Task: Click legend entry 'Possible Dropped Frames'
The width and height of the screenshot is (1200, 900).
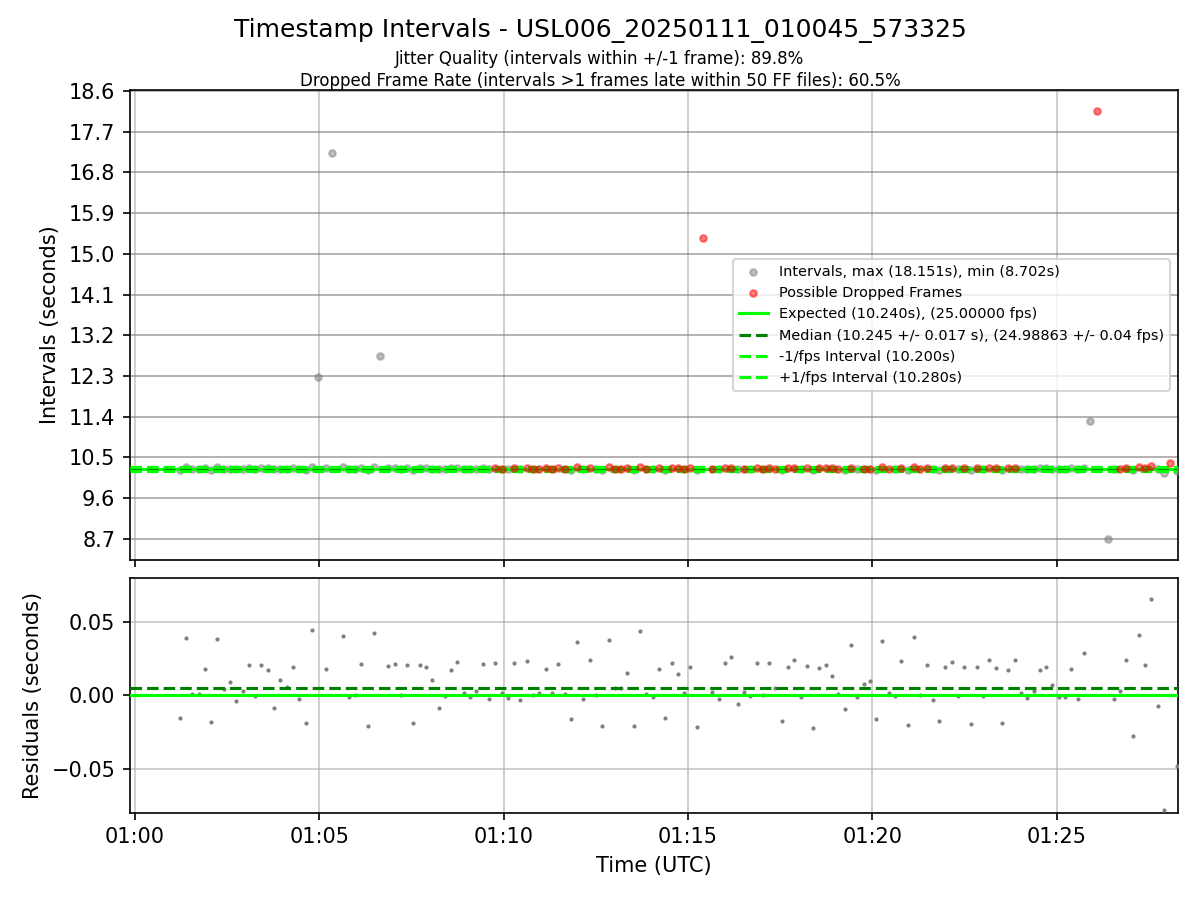Action: [870, 292]
